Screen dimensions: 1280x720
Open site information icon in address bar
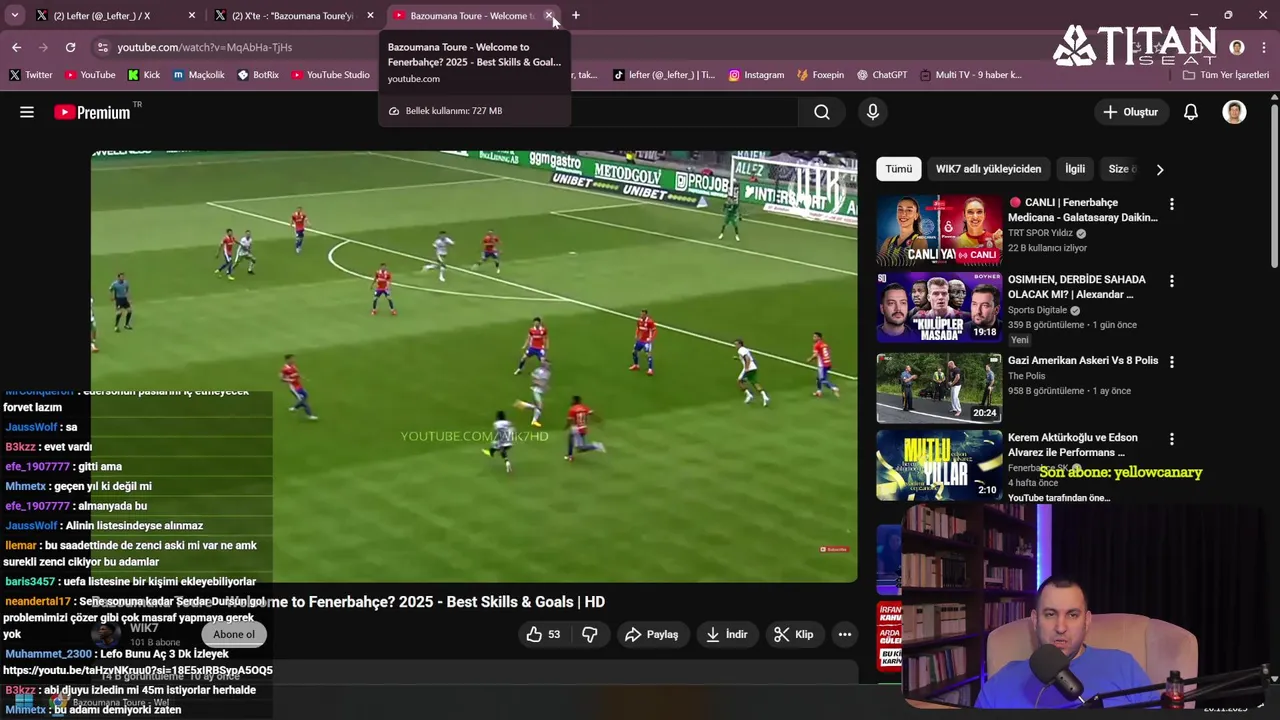tap(102, 47)
